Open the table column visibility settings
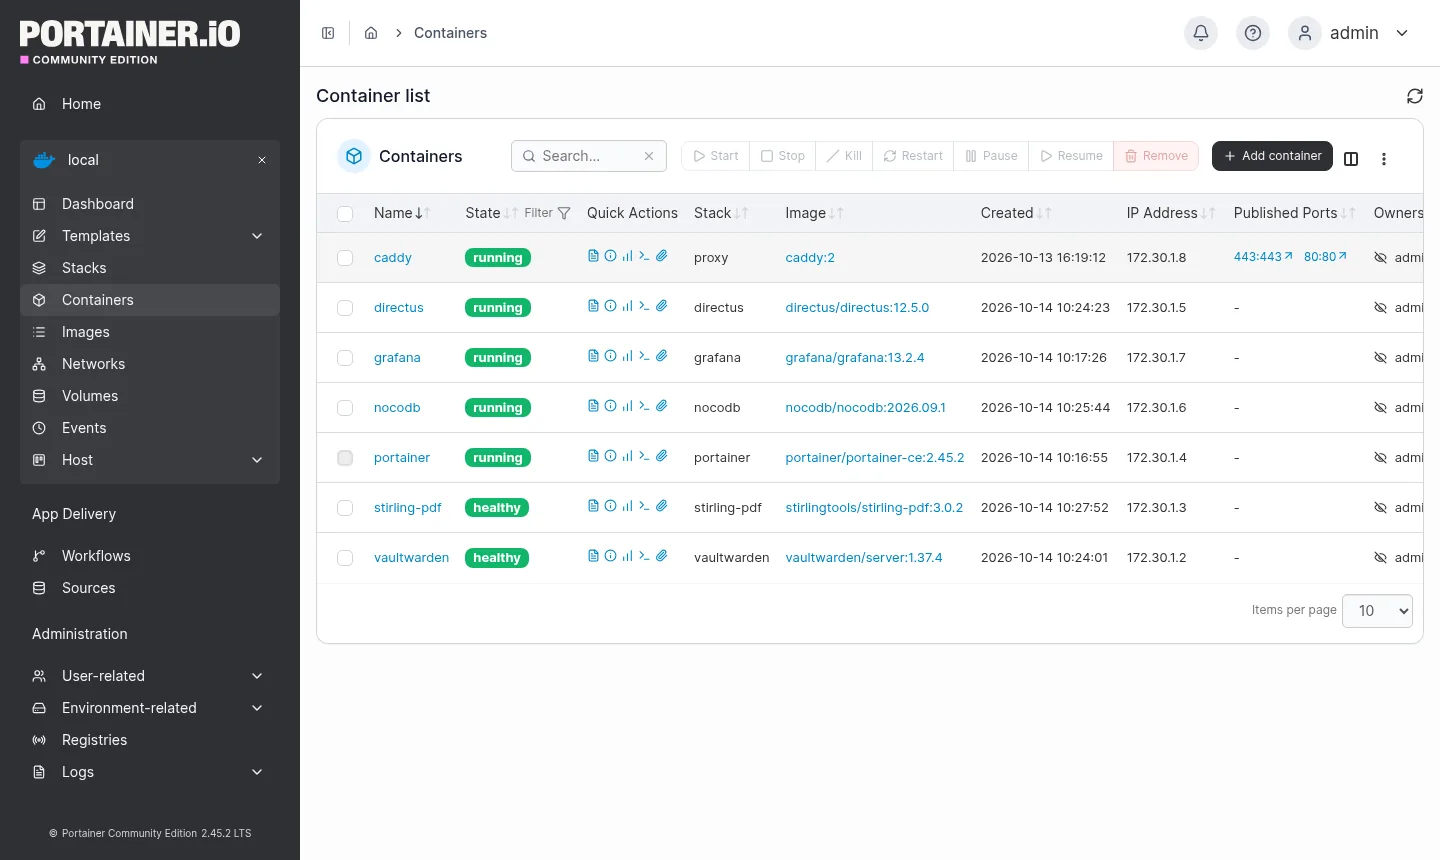The width and height of the screenshot is (1440, 860). point(1351,159)
